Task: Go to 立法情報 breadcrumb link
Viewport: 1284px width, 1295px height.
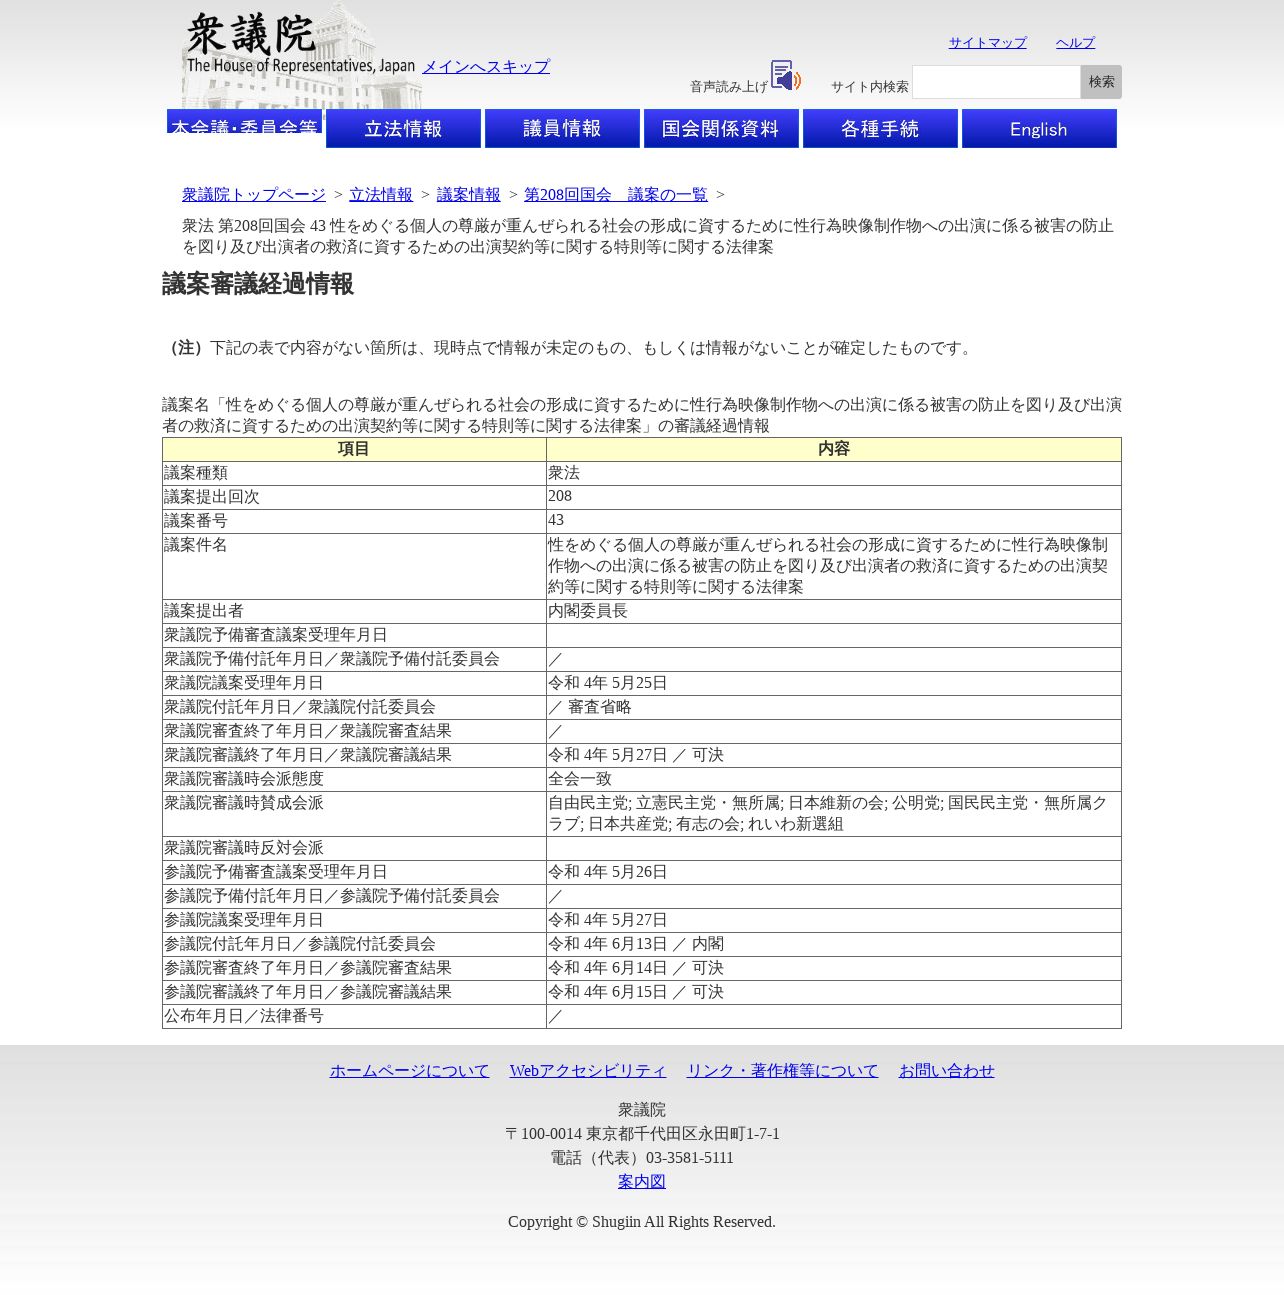Action: pos(381,194)
